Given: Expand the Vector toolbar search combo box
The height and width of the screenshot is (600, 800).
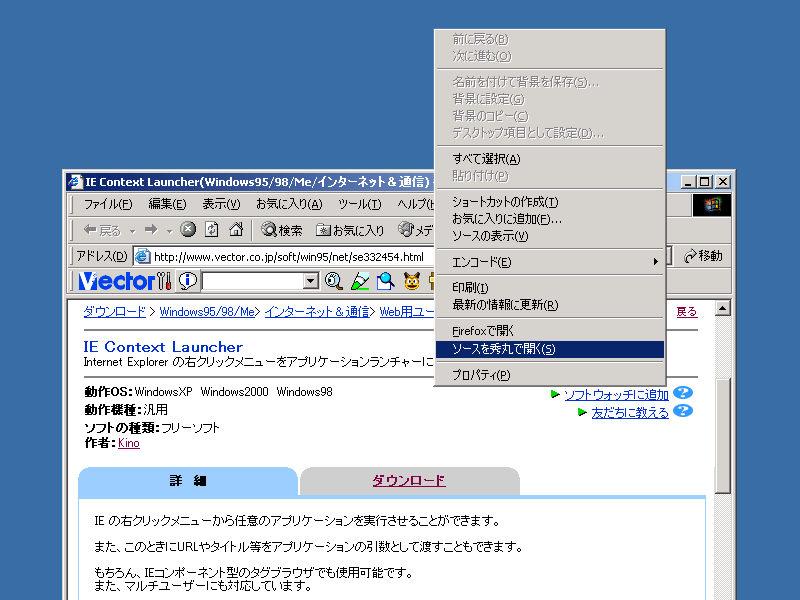Looking at the screenshot, I should tap(310, 281).
